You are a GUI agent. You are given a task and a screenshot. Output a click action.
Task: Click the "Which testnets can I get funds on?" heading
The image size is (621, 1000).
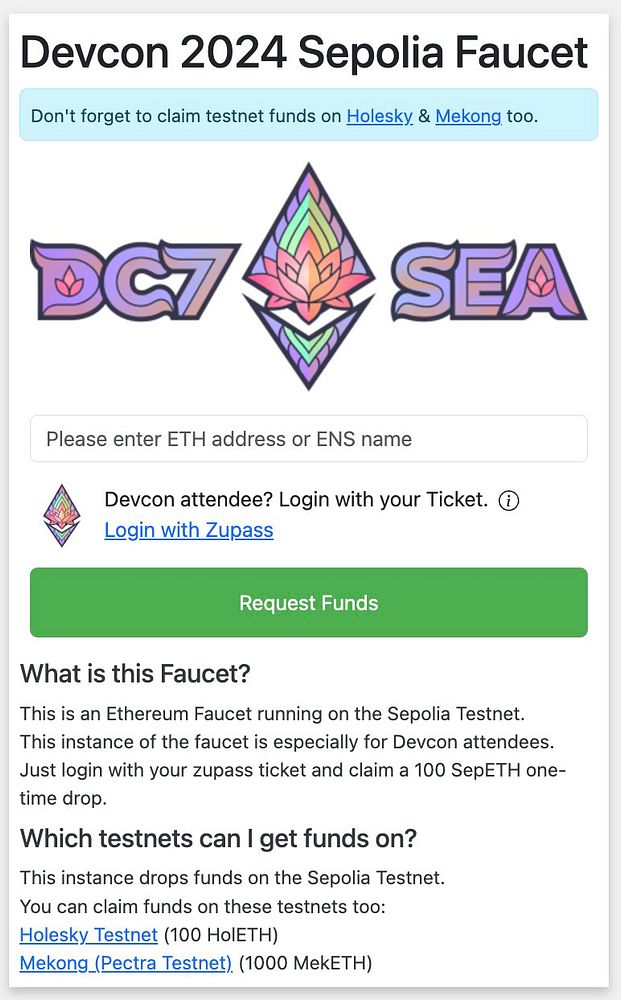point(218,838)
